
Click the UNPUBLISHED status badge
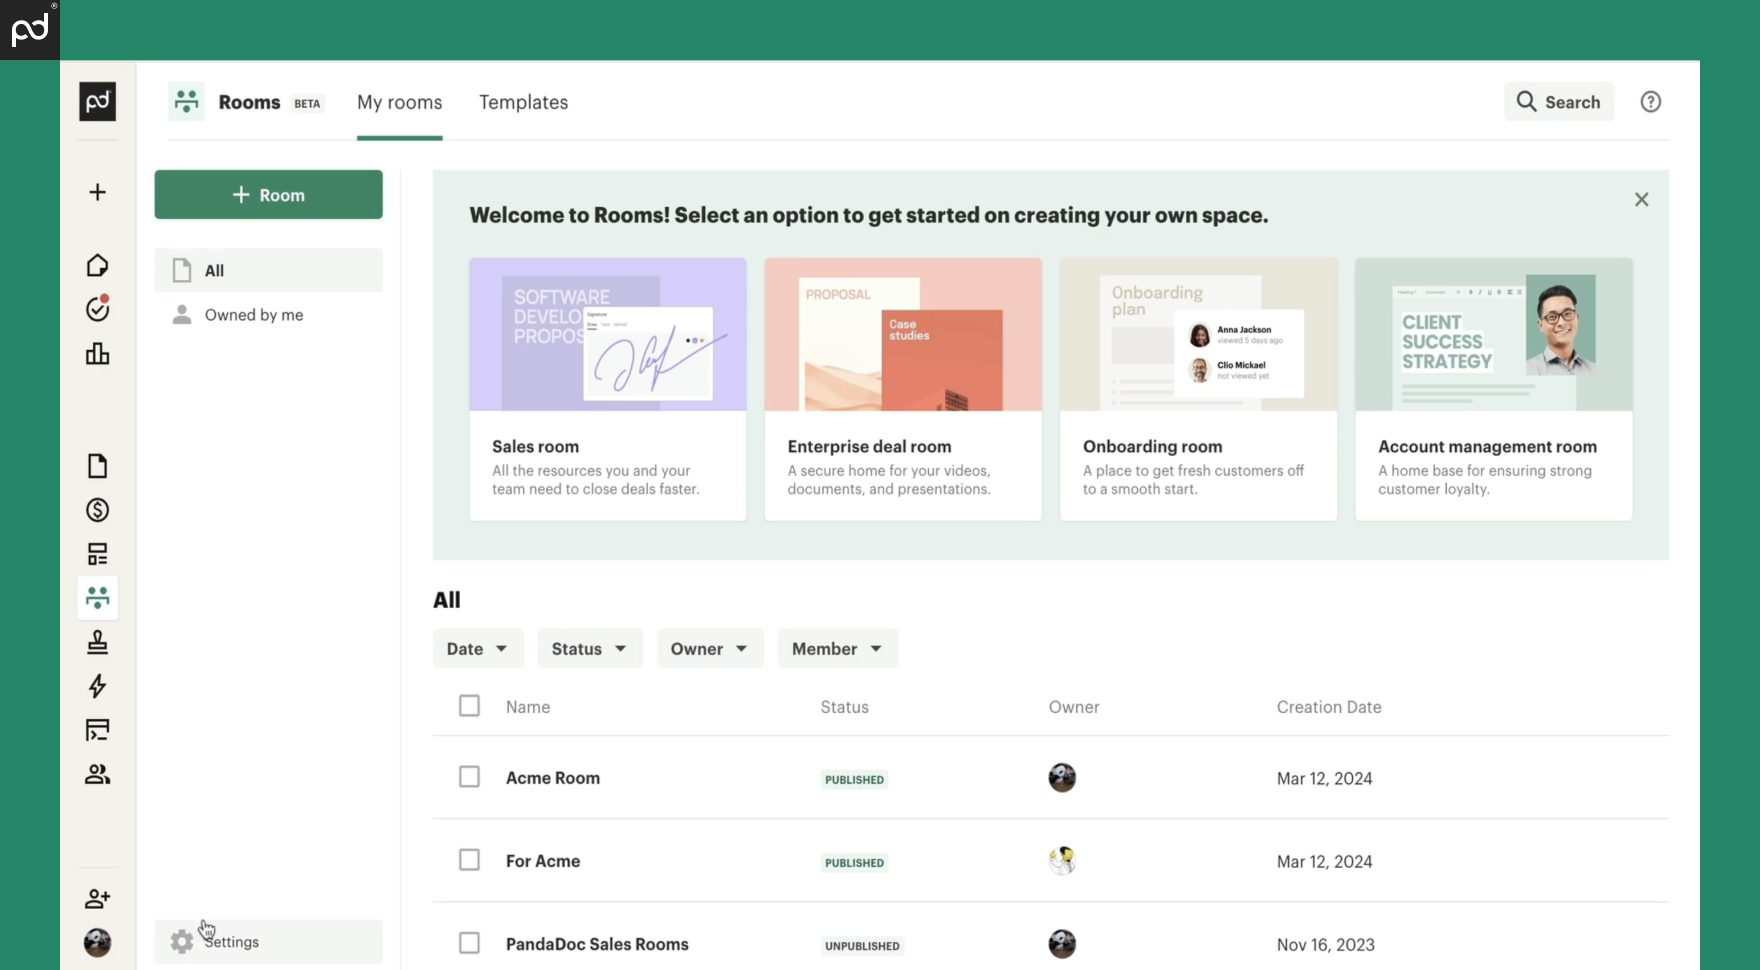(862, 946)
